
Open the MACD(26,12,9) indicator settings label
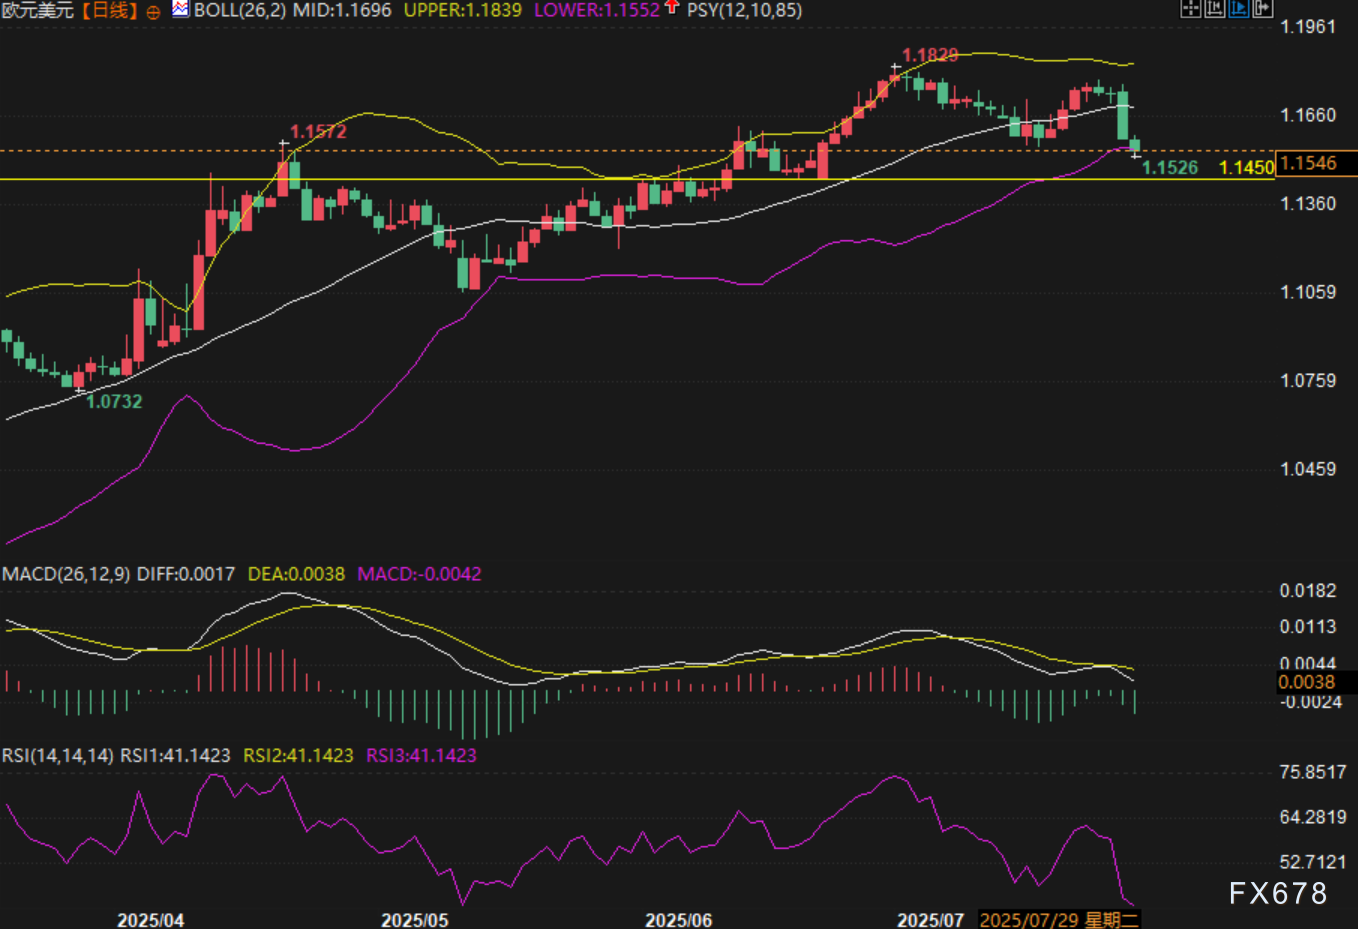(66, 574)
